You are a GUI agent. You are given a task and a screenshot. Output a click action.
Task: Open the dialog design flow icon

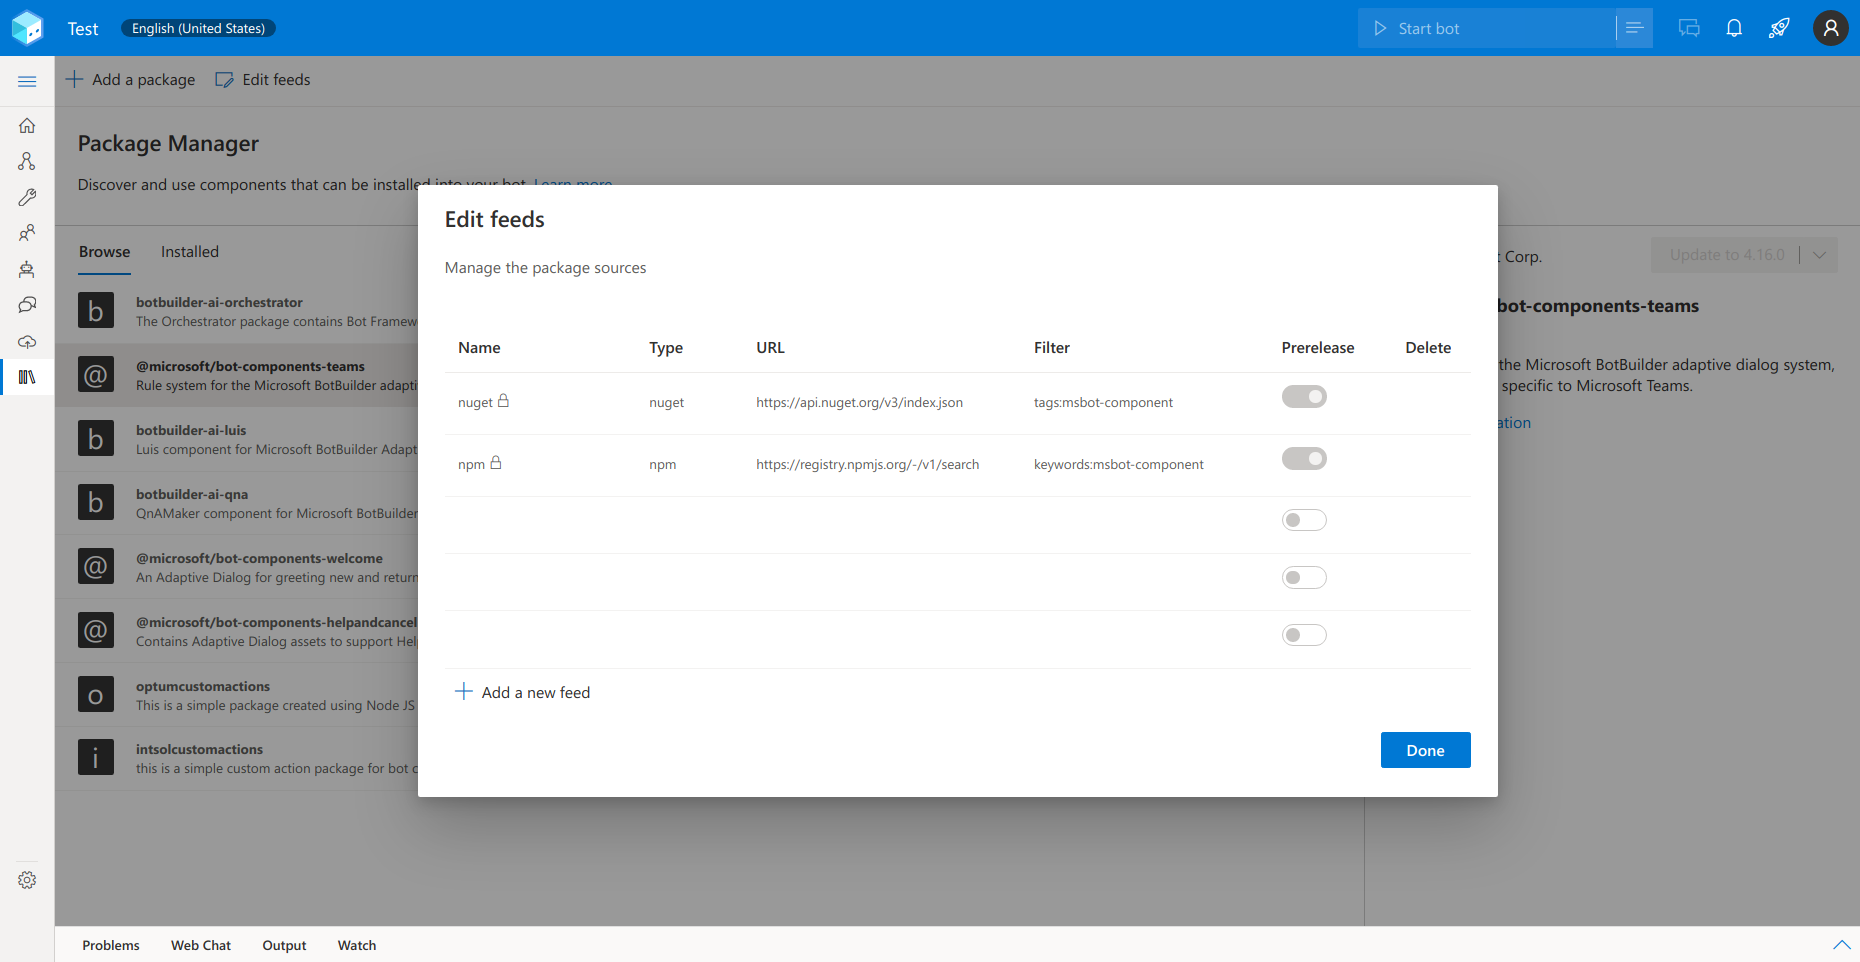click(27, 161)
